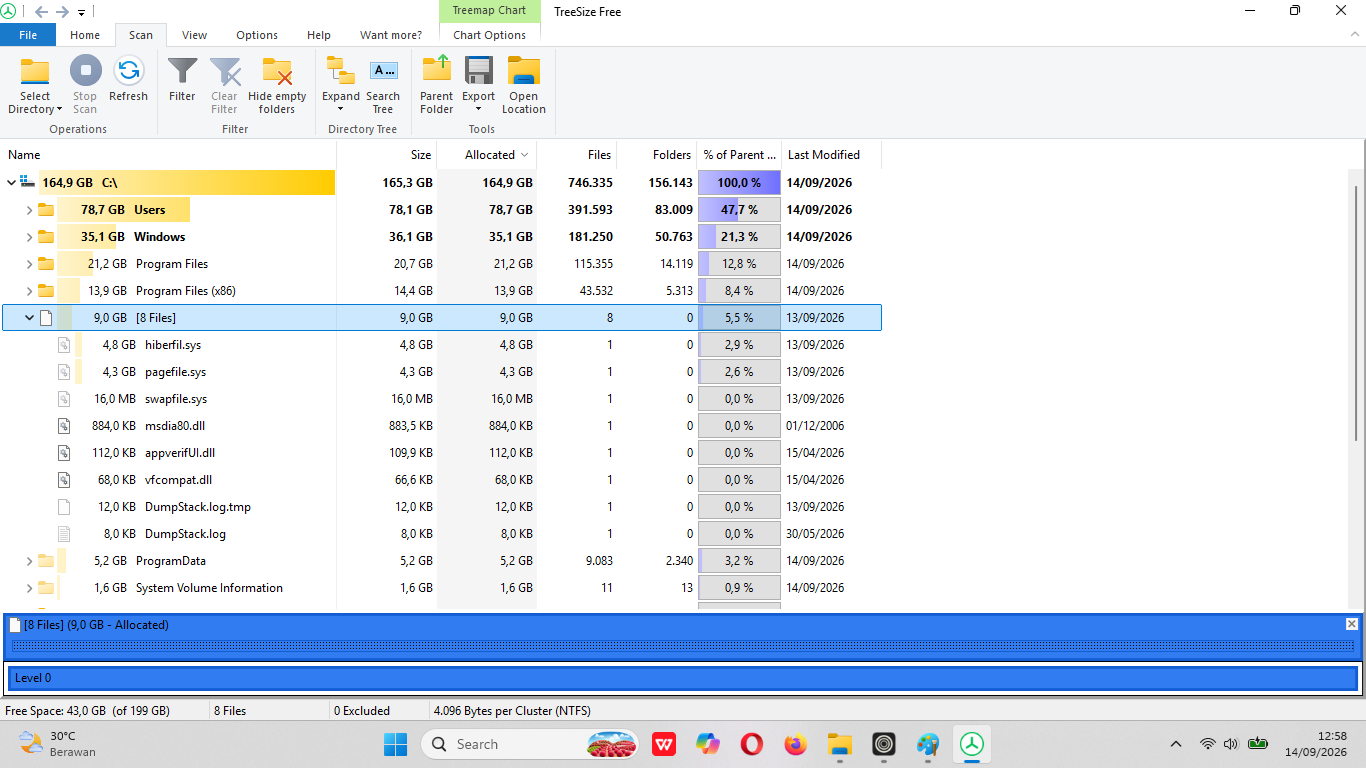Open Firefox from the taskbar
This screenshot has width=1366, height=768.
[796, 744]
